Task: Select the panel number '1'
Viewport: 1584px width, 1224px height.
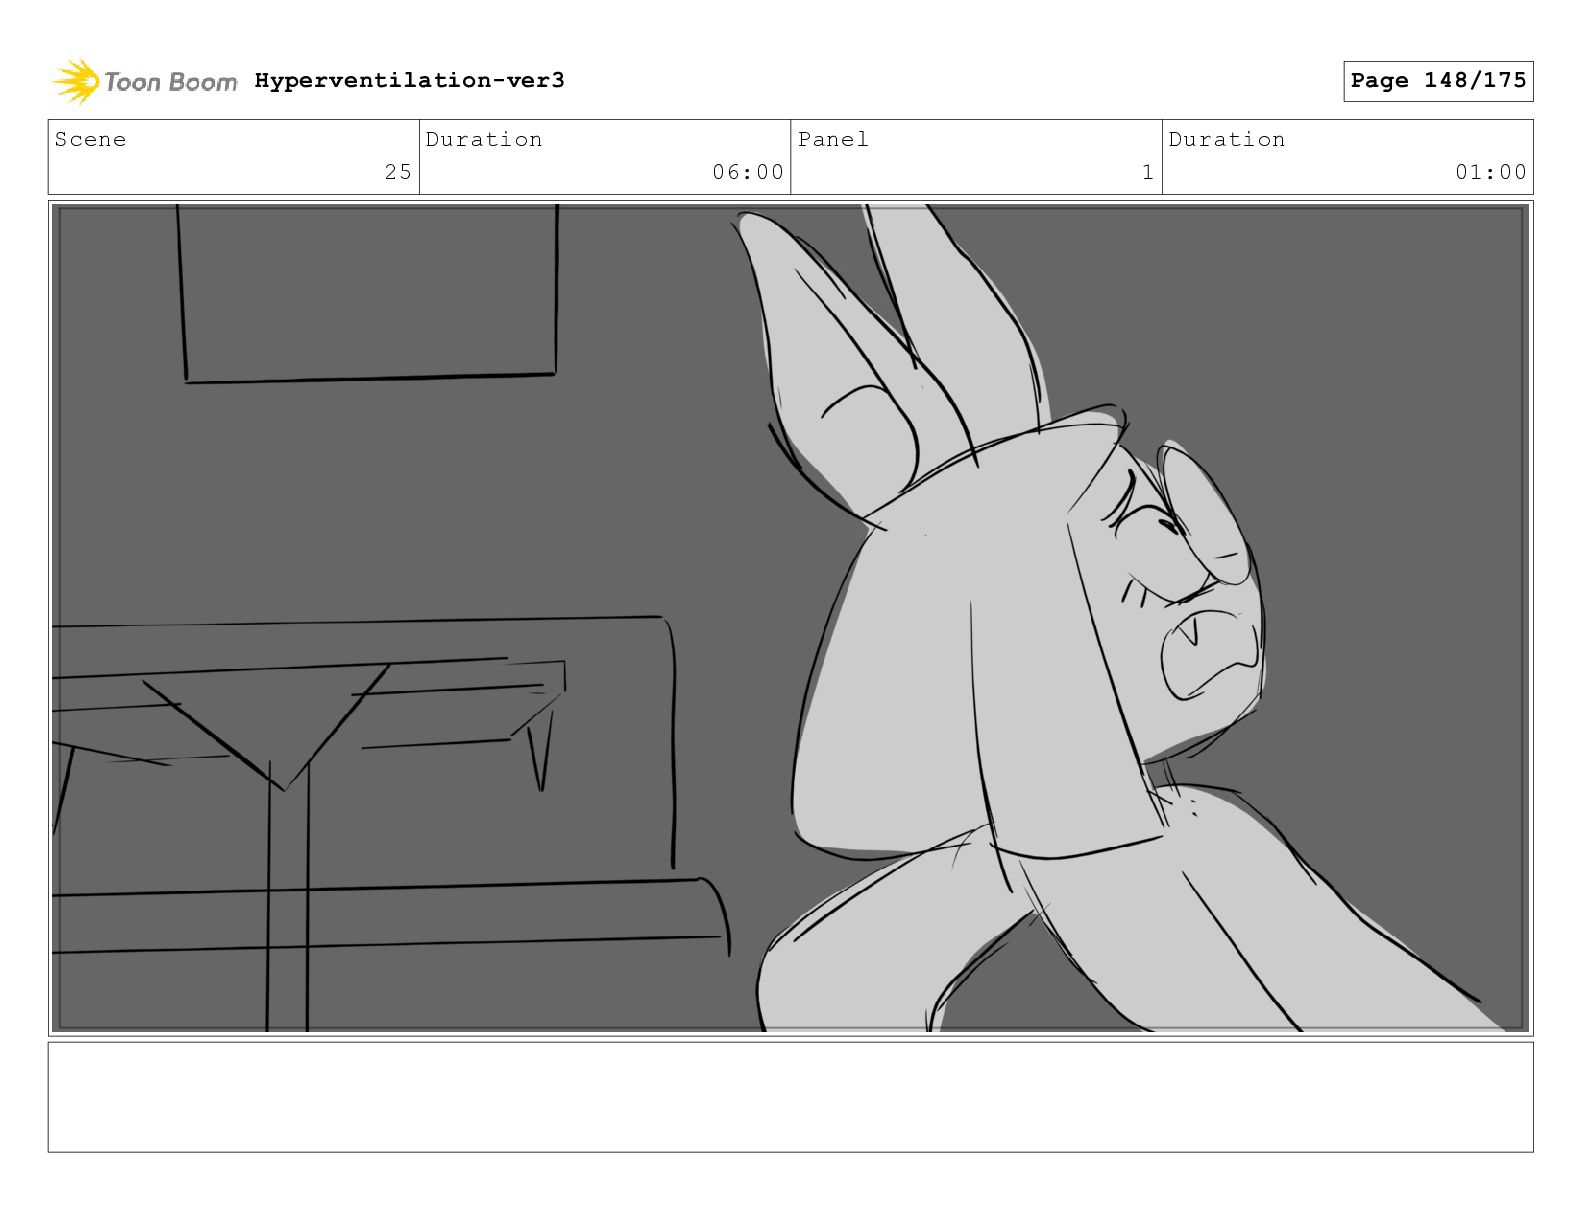Action: pos(1148,172)
